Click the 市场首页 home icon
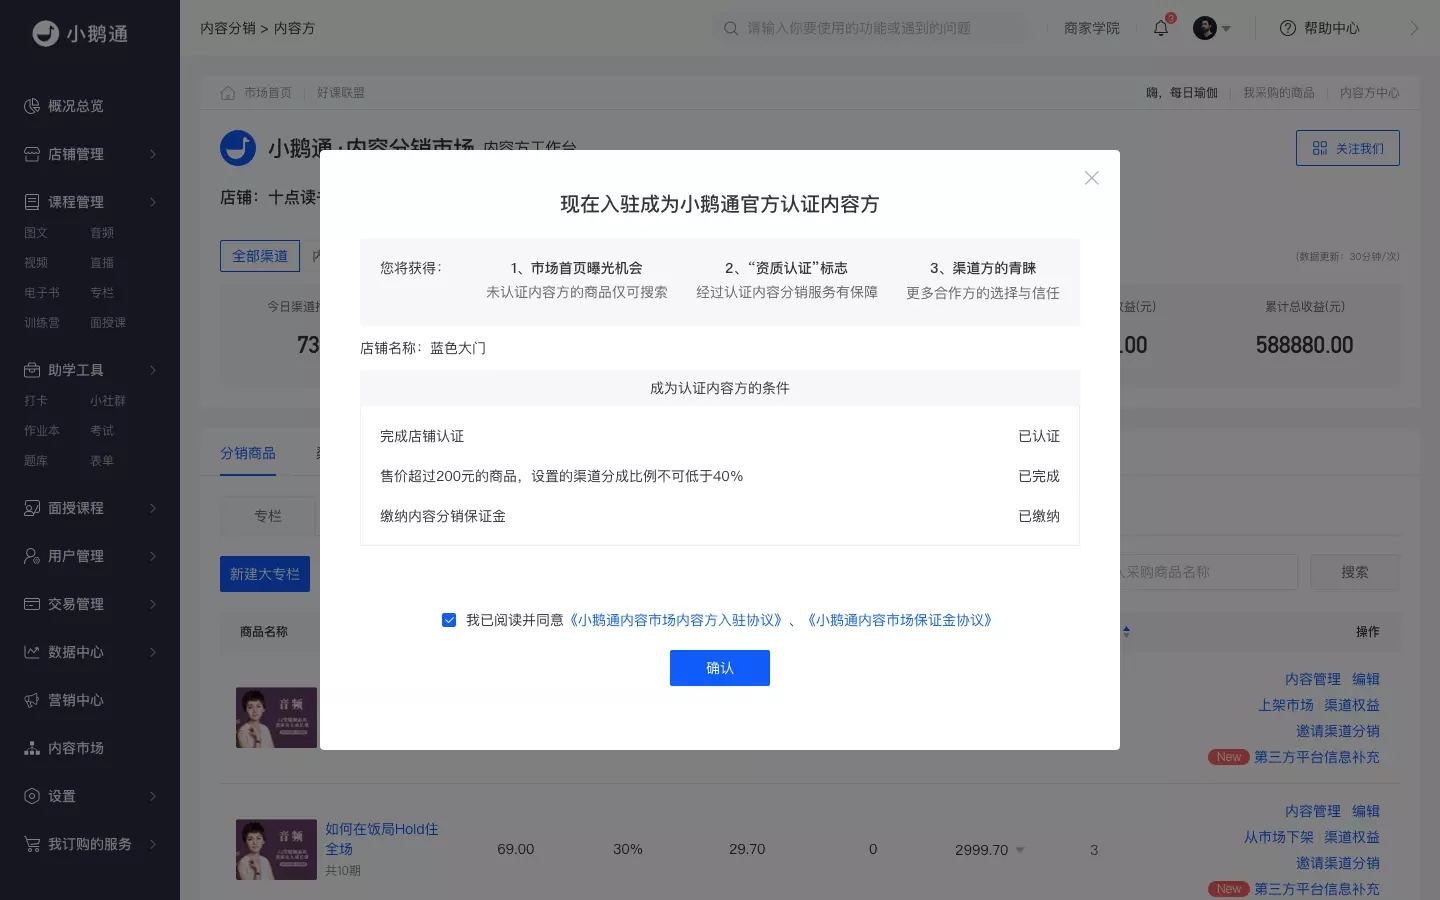The height and width of the screenshot is (900, 1440). point(228,93)
